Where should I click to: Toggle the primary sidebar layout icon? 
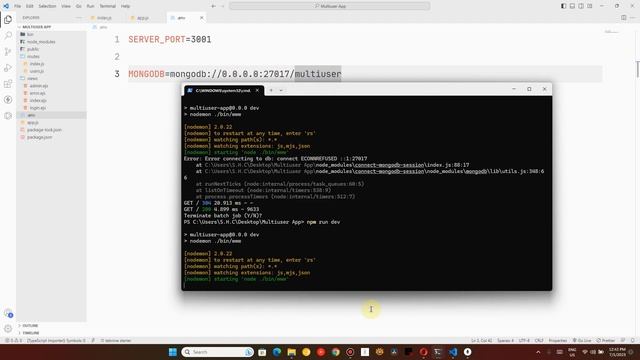[x=563, y=6]
